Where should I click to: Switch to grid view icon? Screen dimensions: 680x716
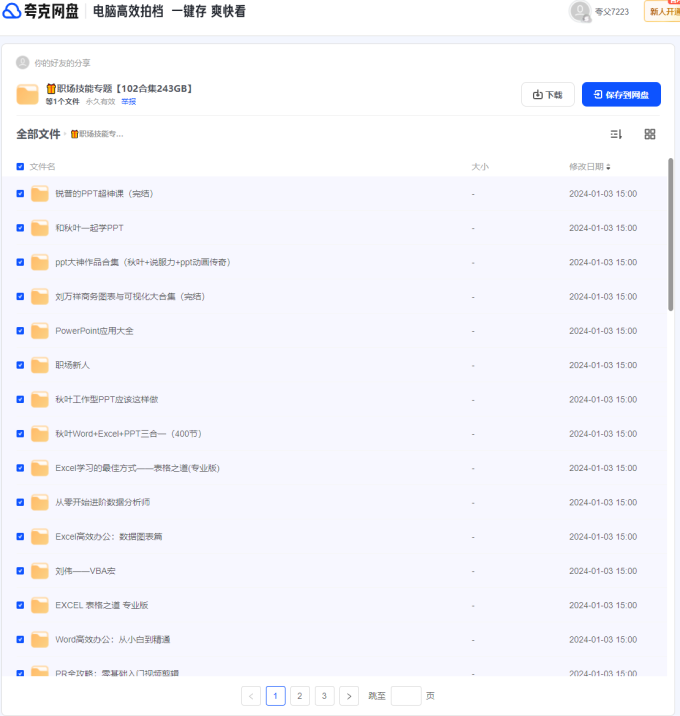tap(649, 134)
